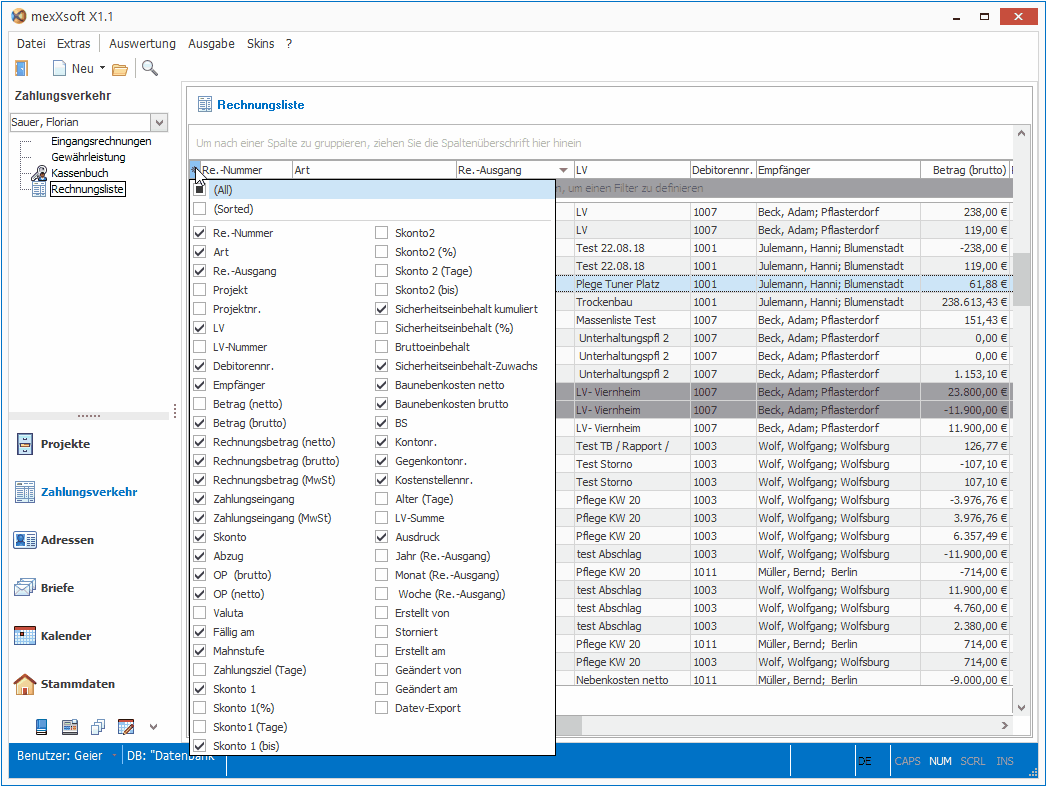Select Rechnungsliste in the tree
The width and height of the screenshot is (1047, 786).
pyautogui.click(x=87, y=189)
